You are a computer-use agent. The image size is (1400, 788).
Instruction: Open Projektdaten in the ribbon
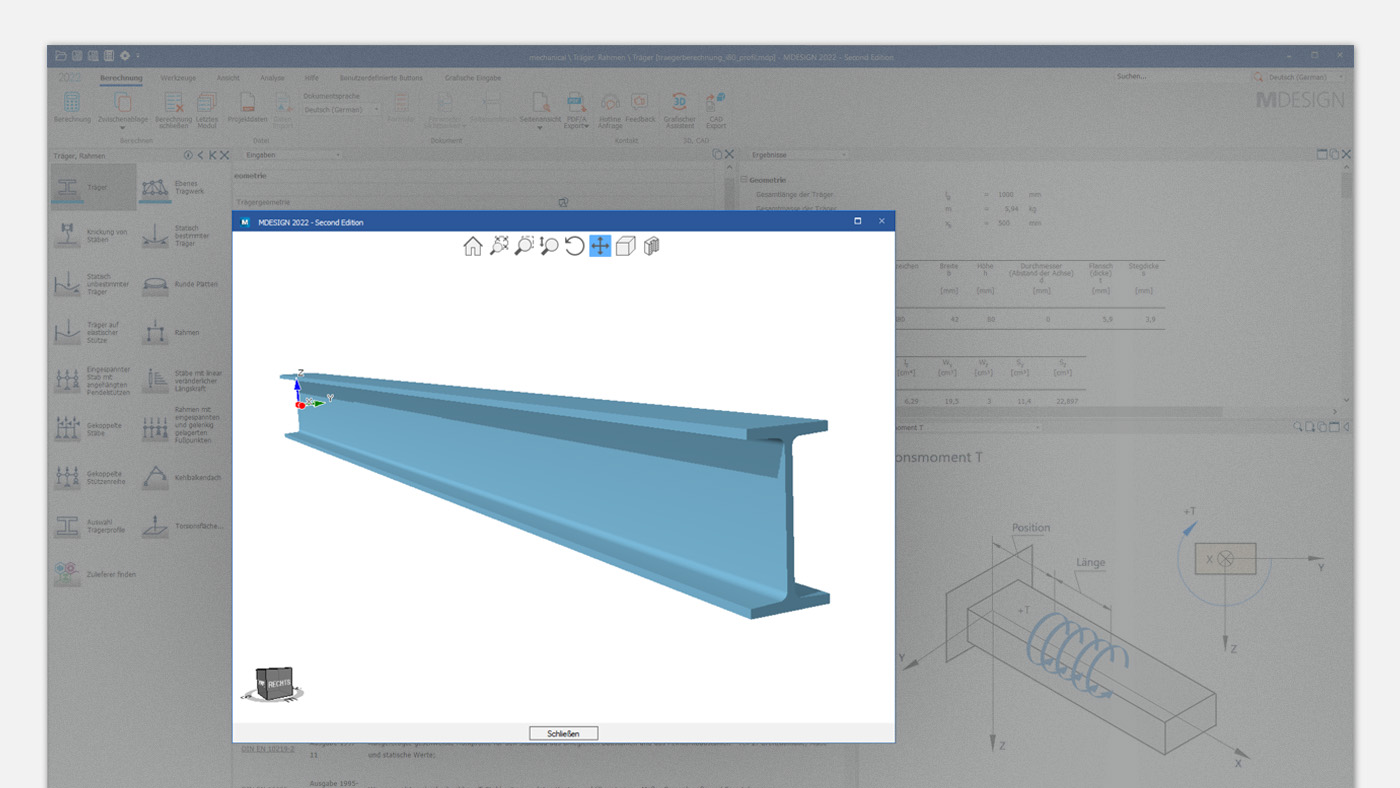tap(247, 108)
